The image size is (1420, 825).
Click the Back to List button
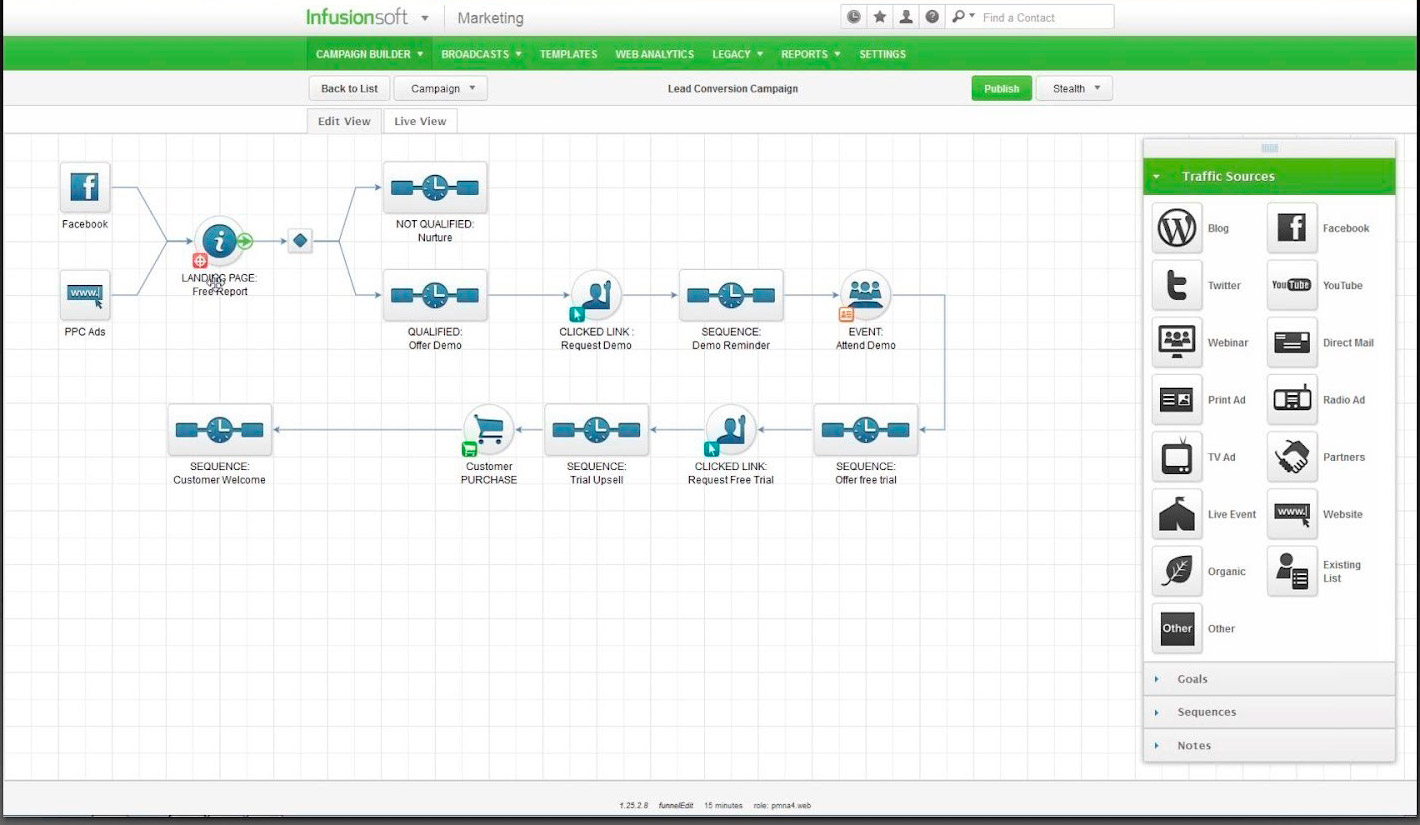pyautogui.click(x=349, y=88)
